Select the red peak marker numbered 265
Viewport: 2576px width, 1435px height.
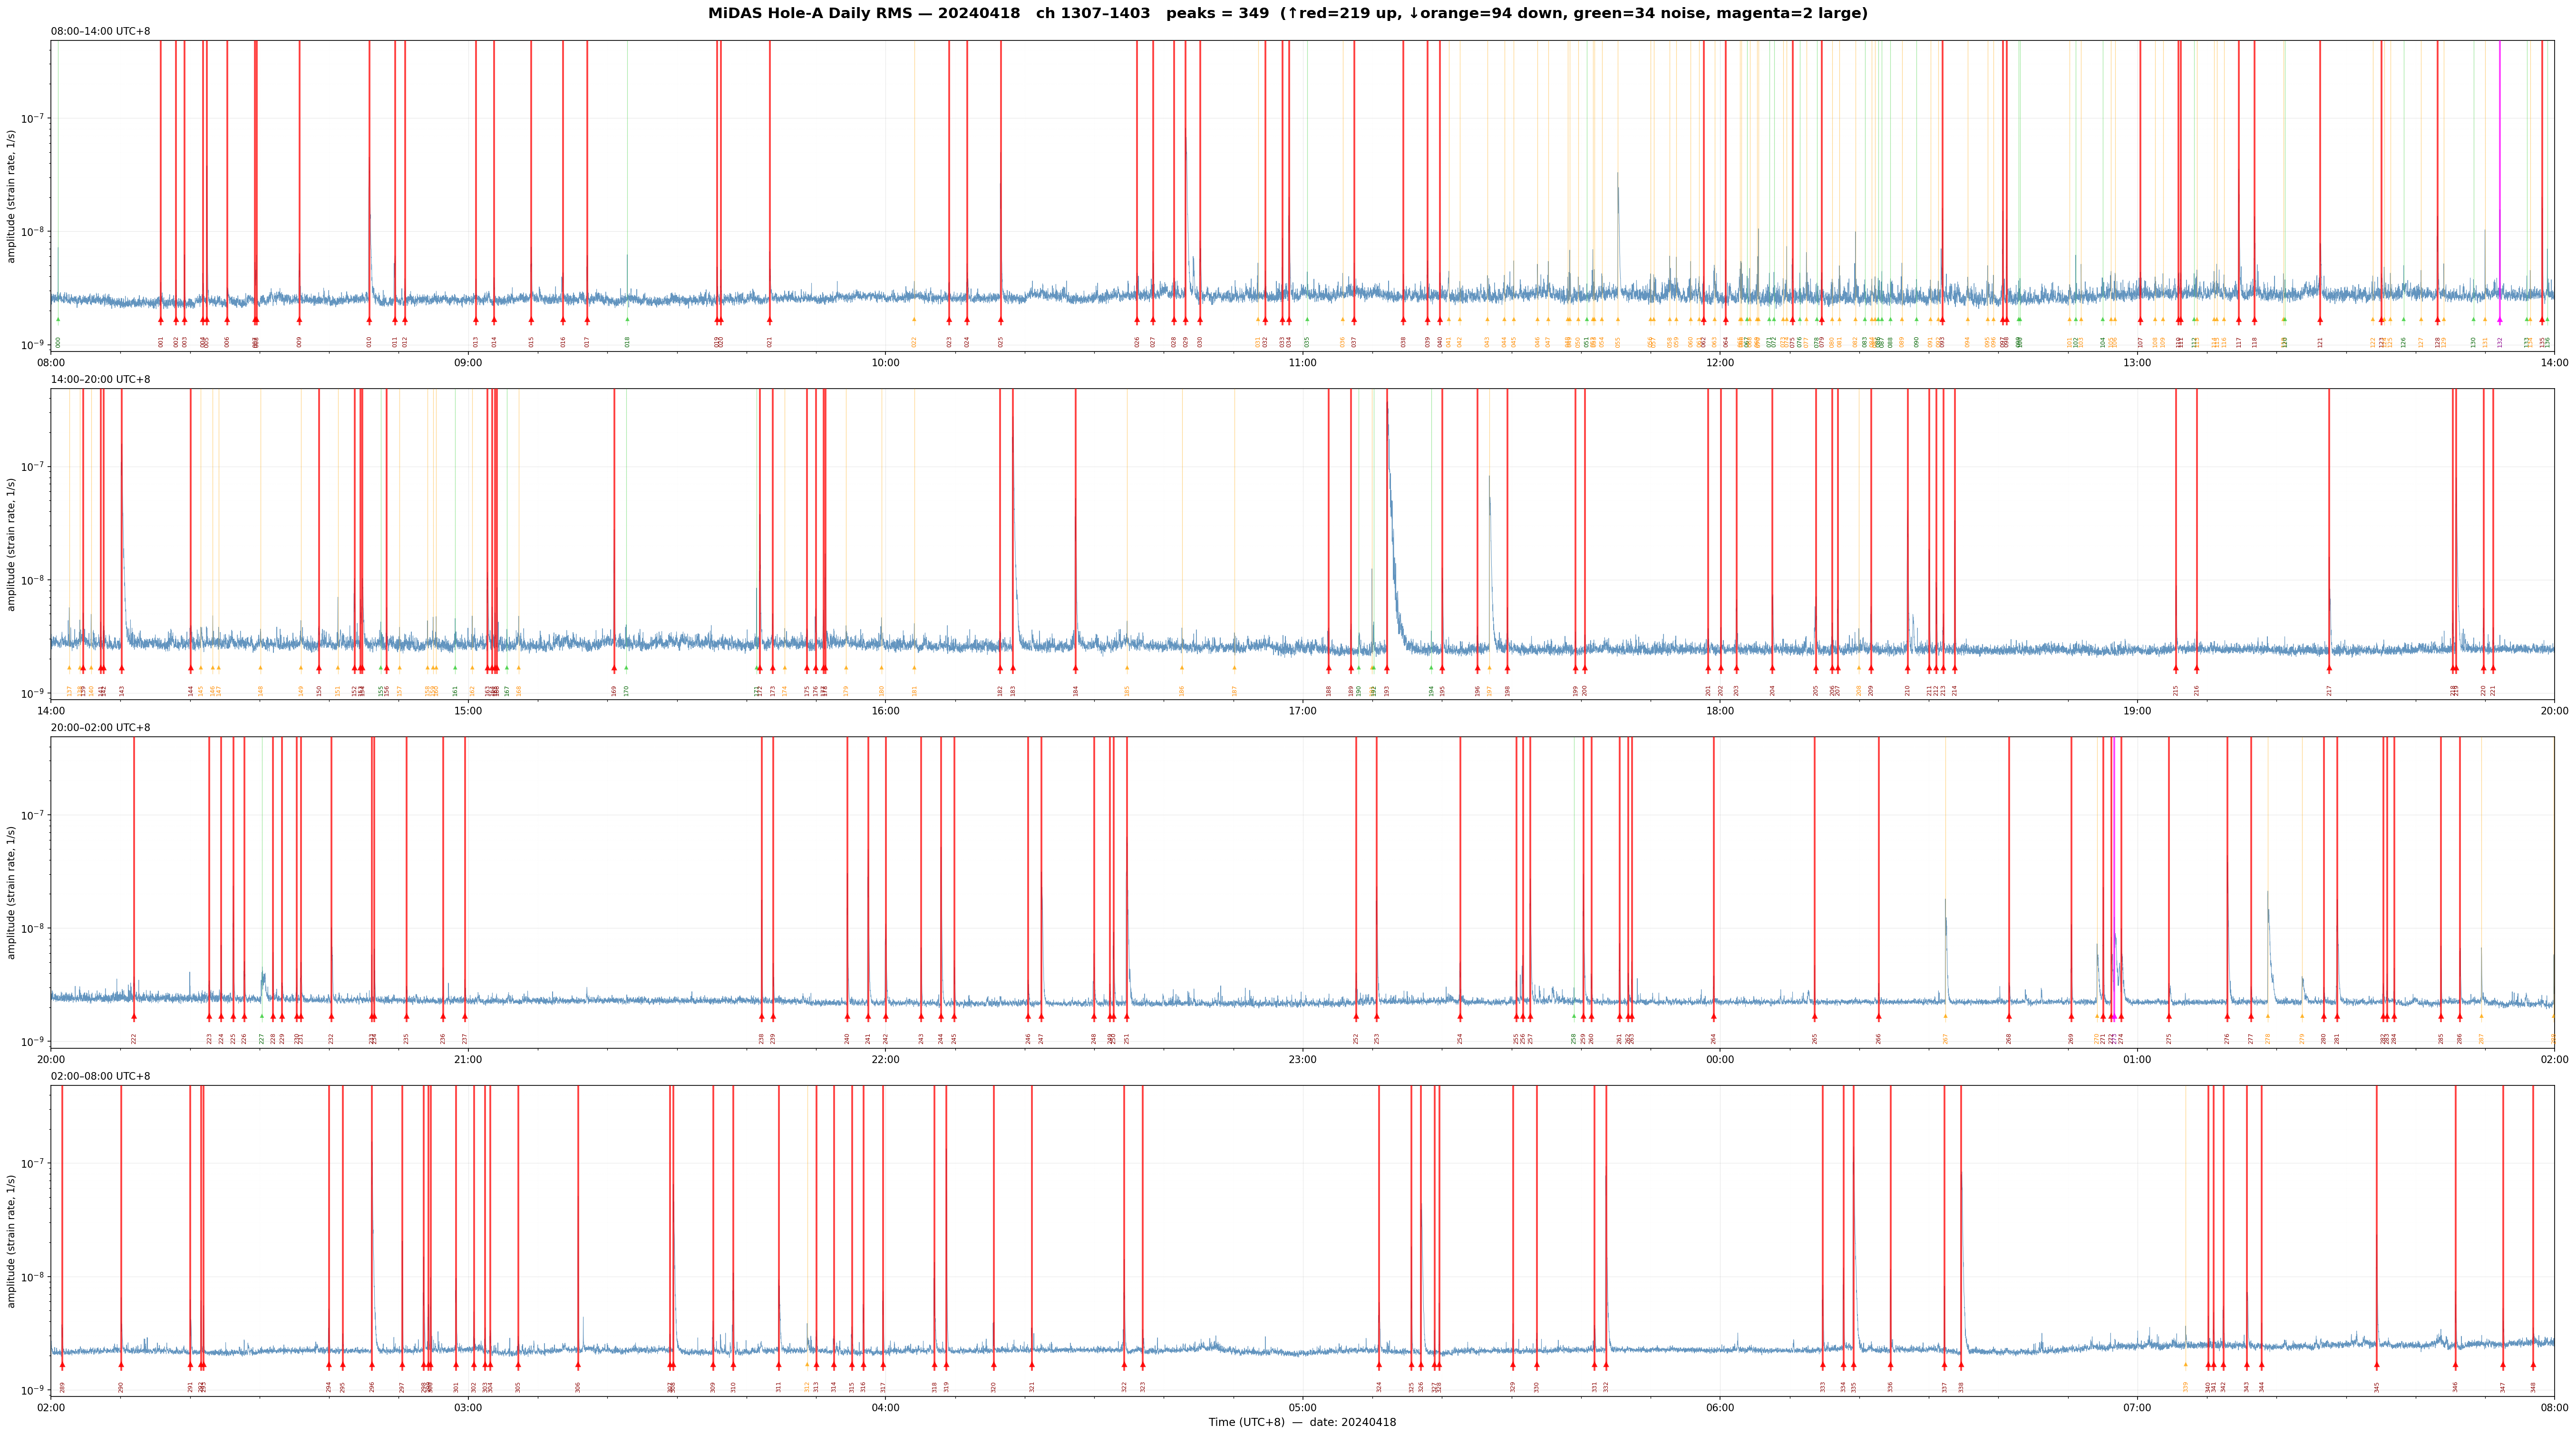1815,1017
